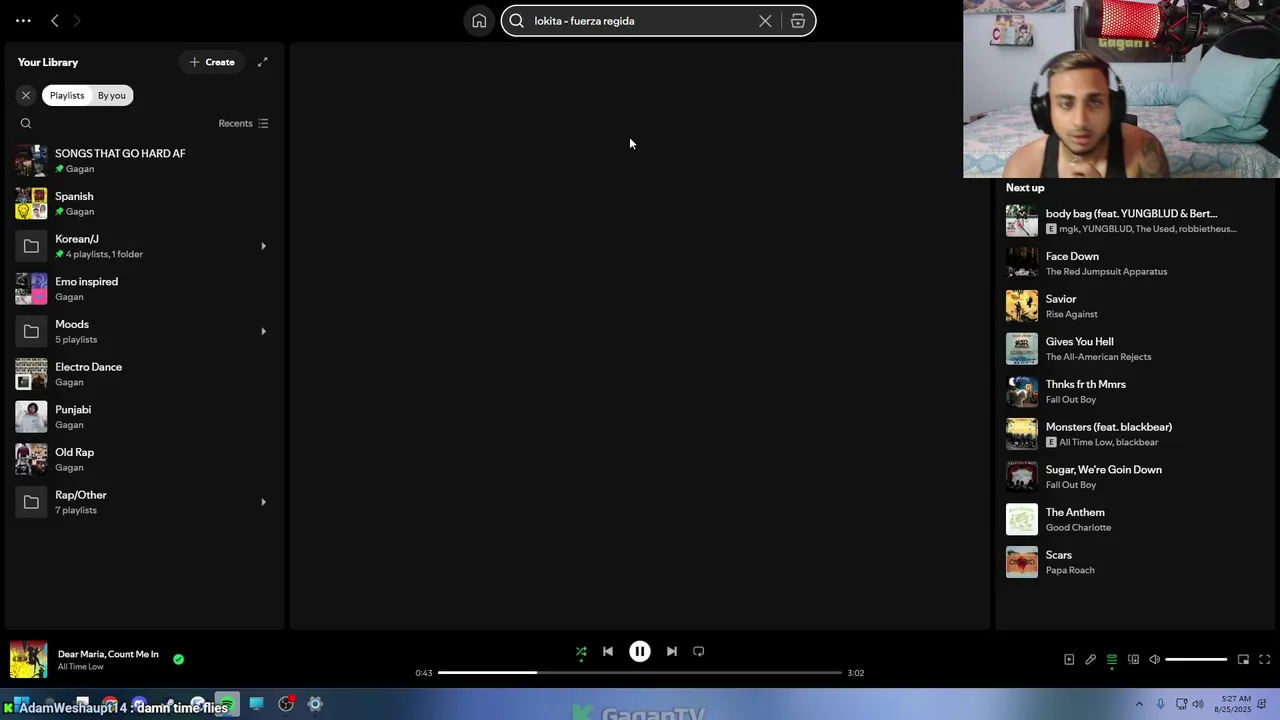The width and height of the screenshot is (1280, 720).
Task: Open the Now Playing view
Action: pos(1069,659)
